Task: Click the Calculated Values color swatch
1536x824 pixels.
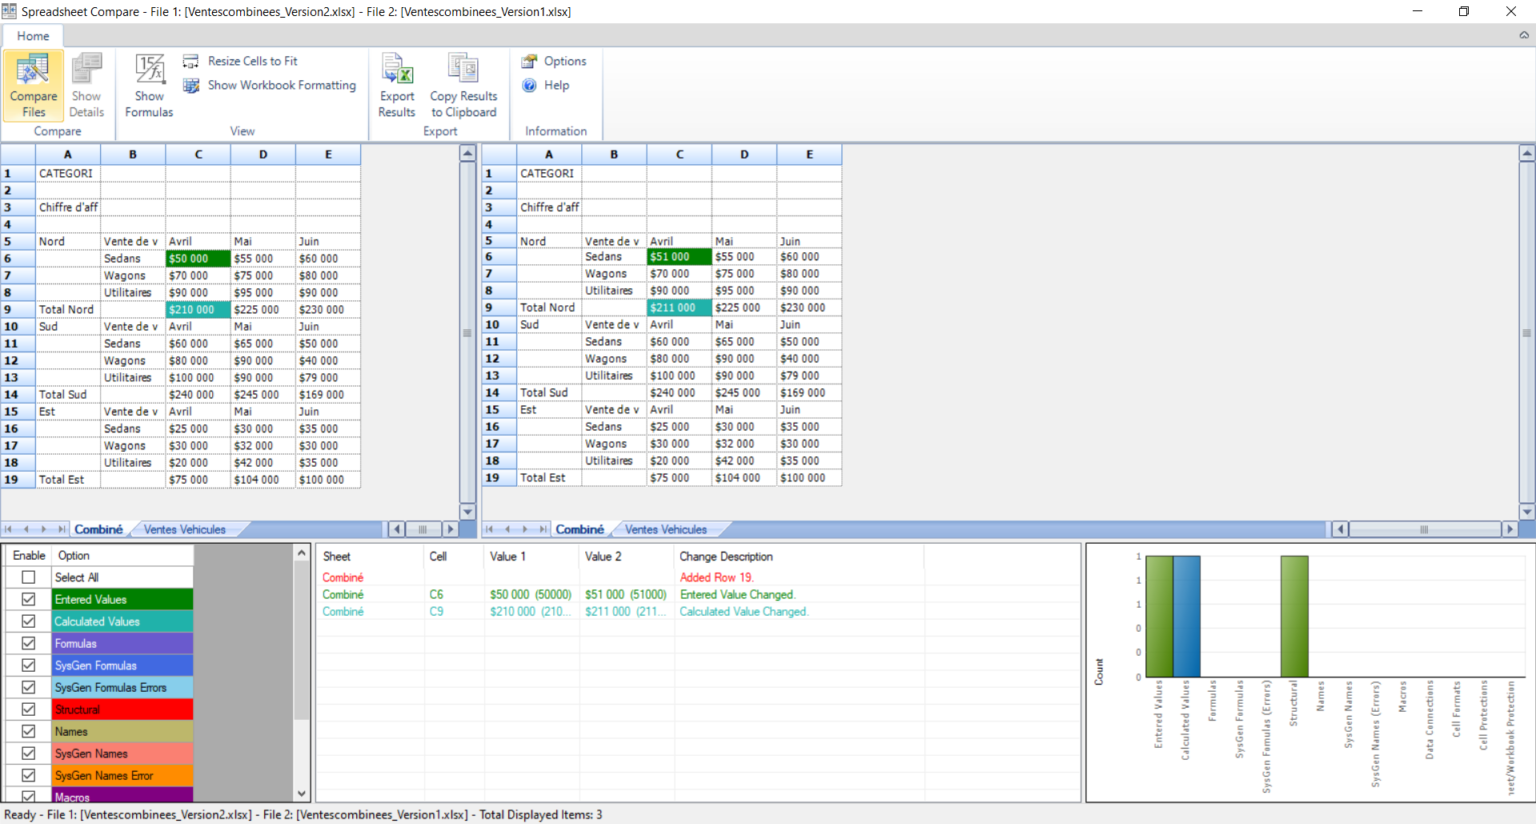Action: [x=122, y=622]
